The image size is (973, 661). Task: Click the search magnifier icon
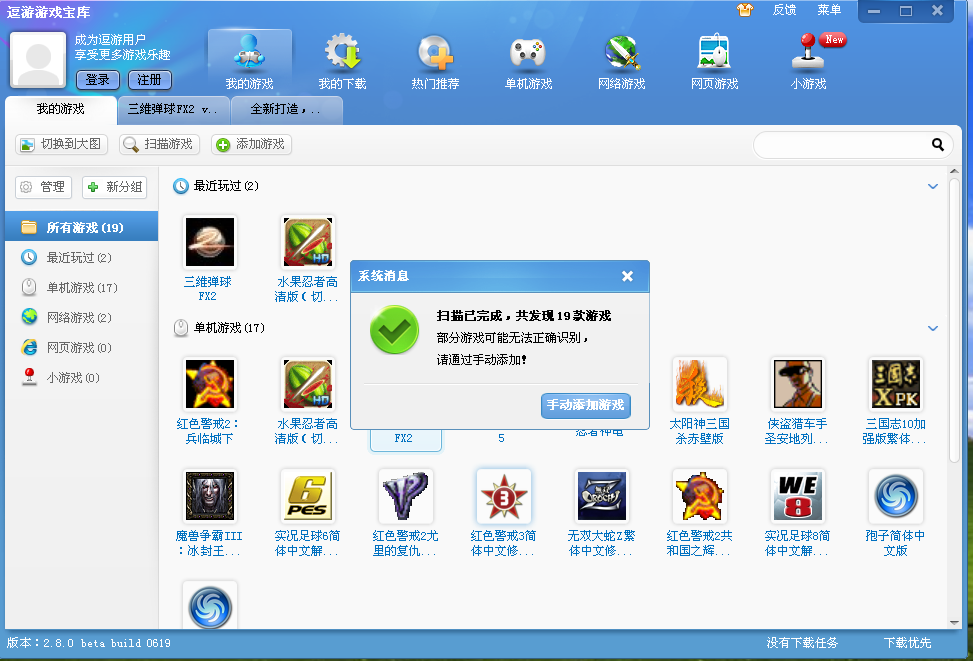click(x=938, y=145)
